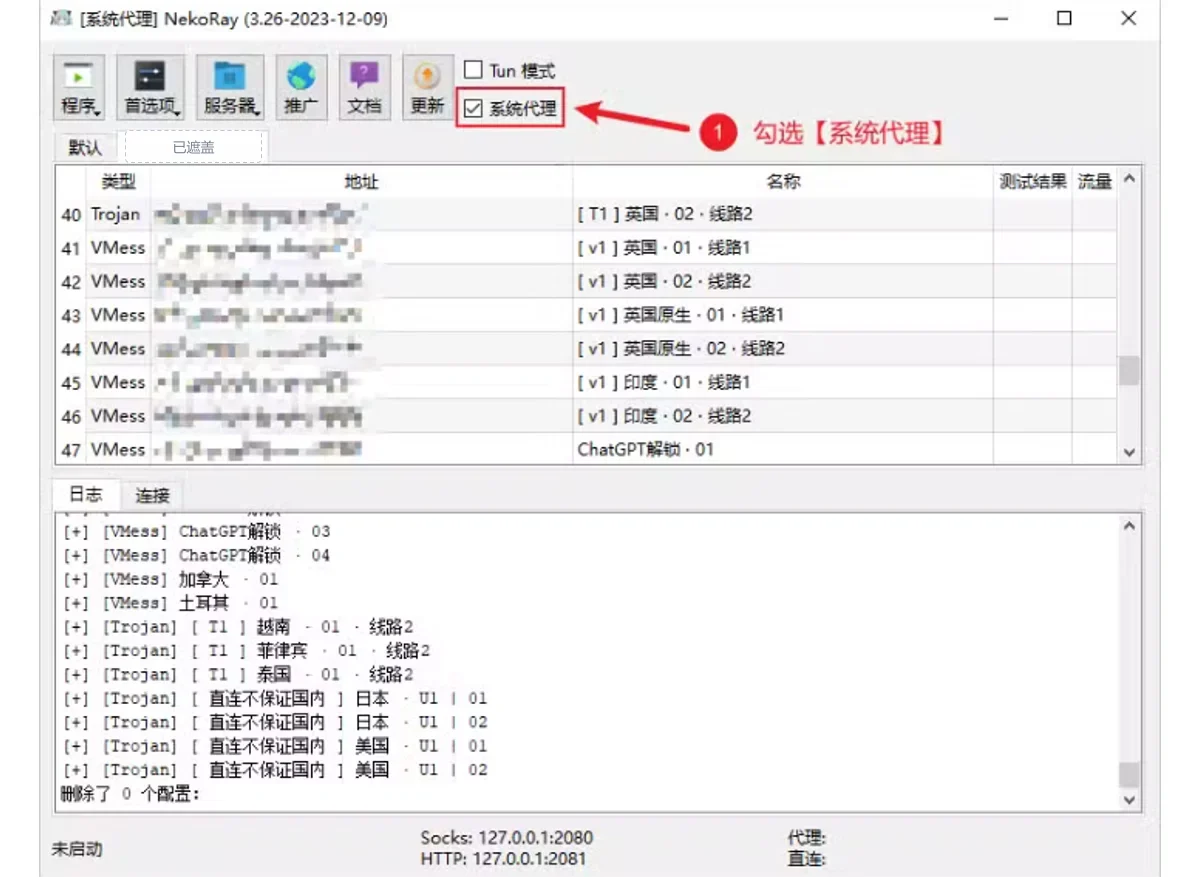Click the 更新 update icon
Screen dimensions: 1200x877
(427, 88)
